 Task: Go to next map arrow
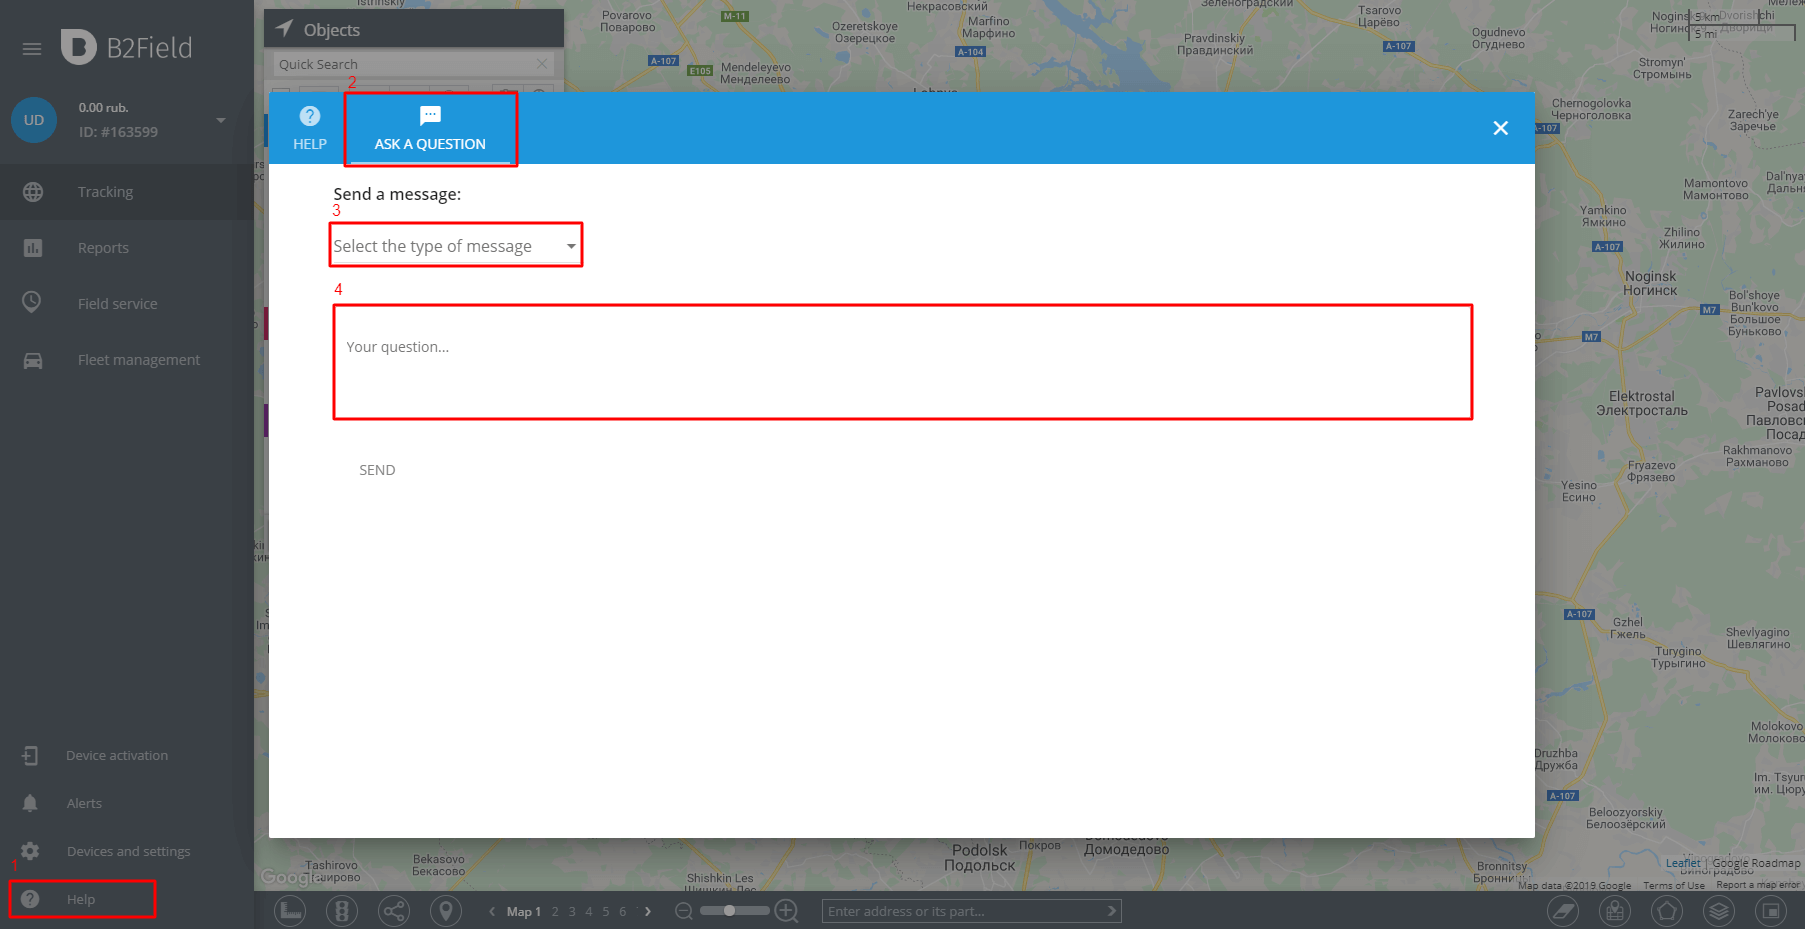648,911
